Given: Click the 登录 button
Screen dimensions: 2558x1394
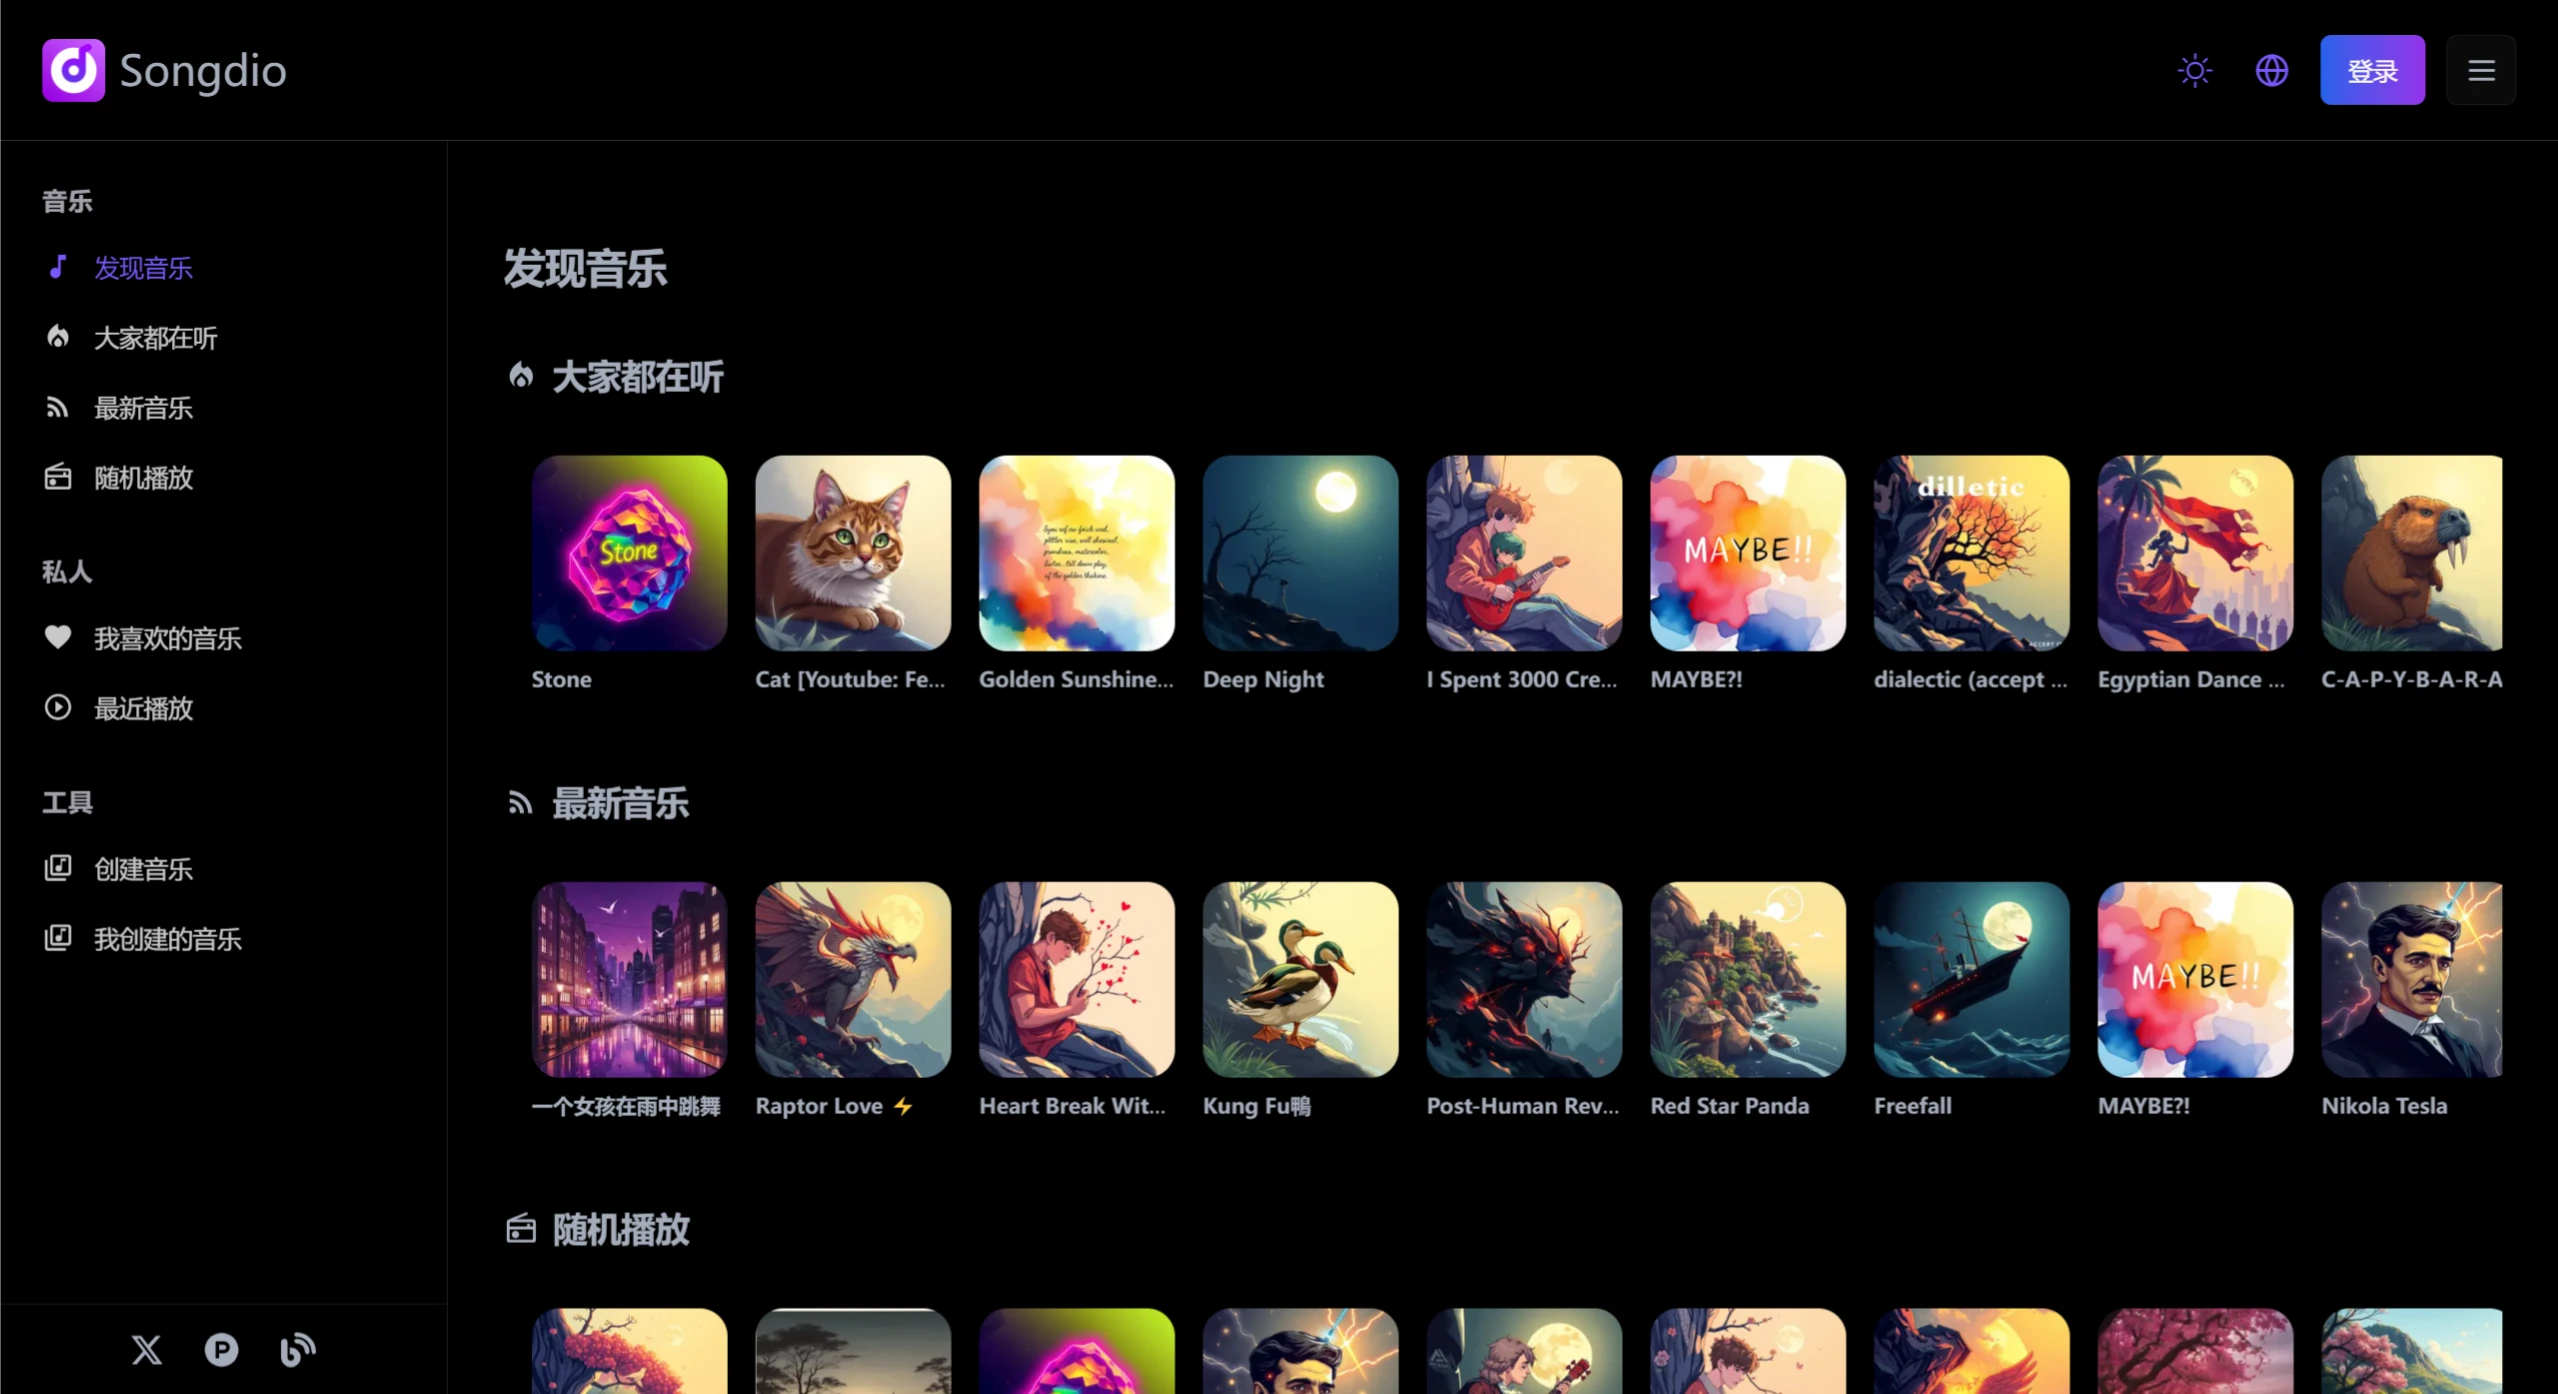Looking at the screenshot, I should tap(2372, 70).
